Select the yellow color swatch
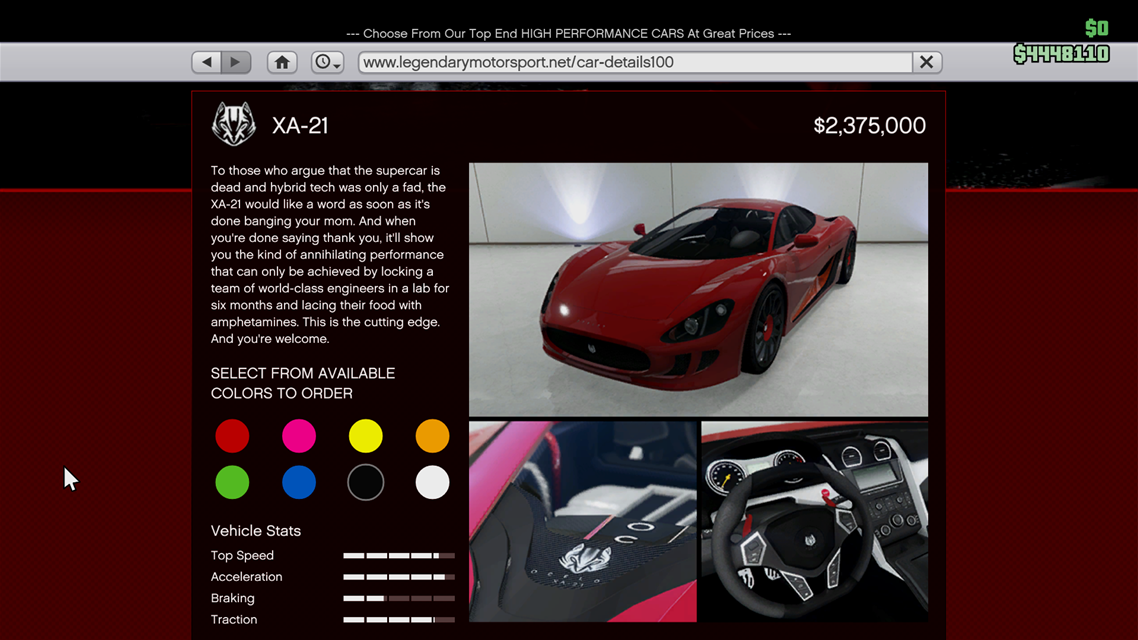 coord(366,436)
